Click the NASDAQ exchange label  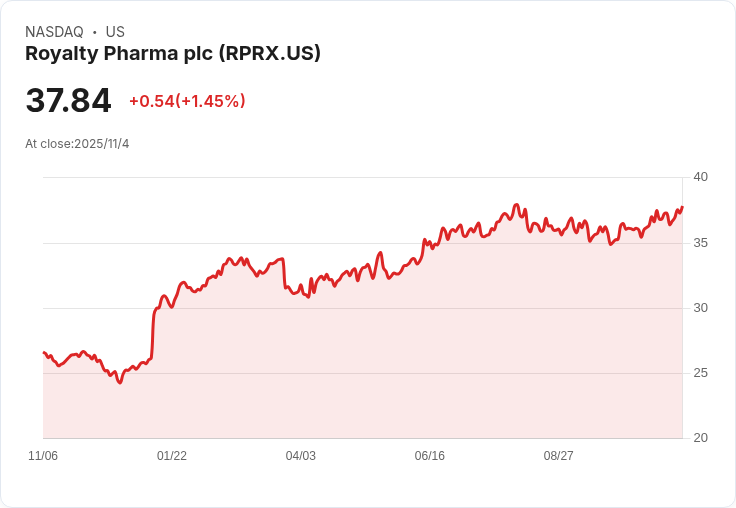[54, 32]
